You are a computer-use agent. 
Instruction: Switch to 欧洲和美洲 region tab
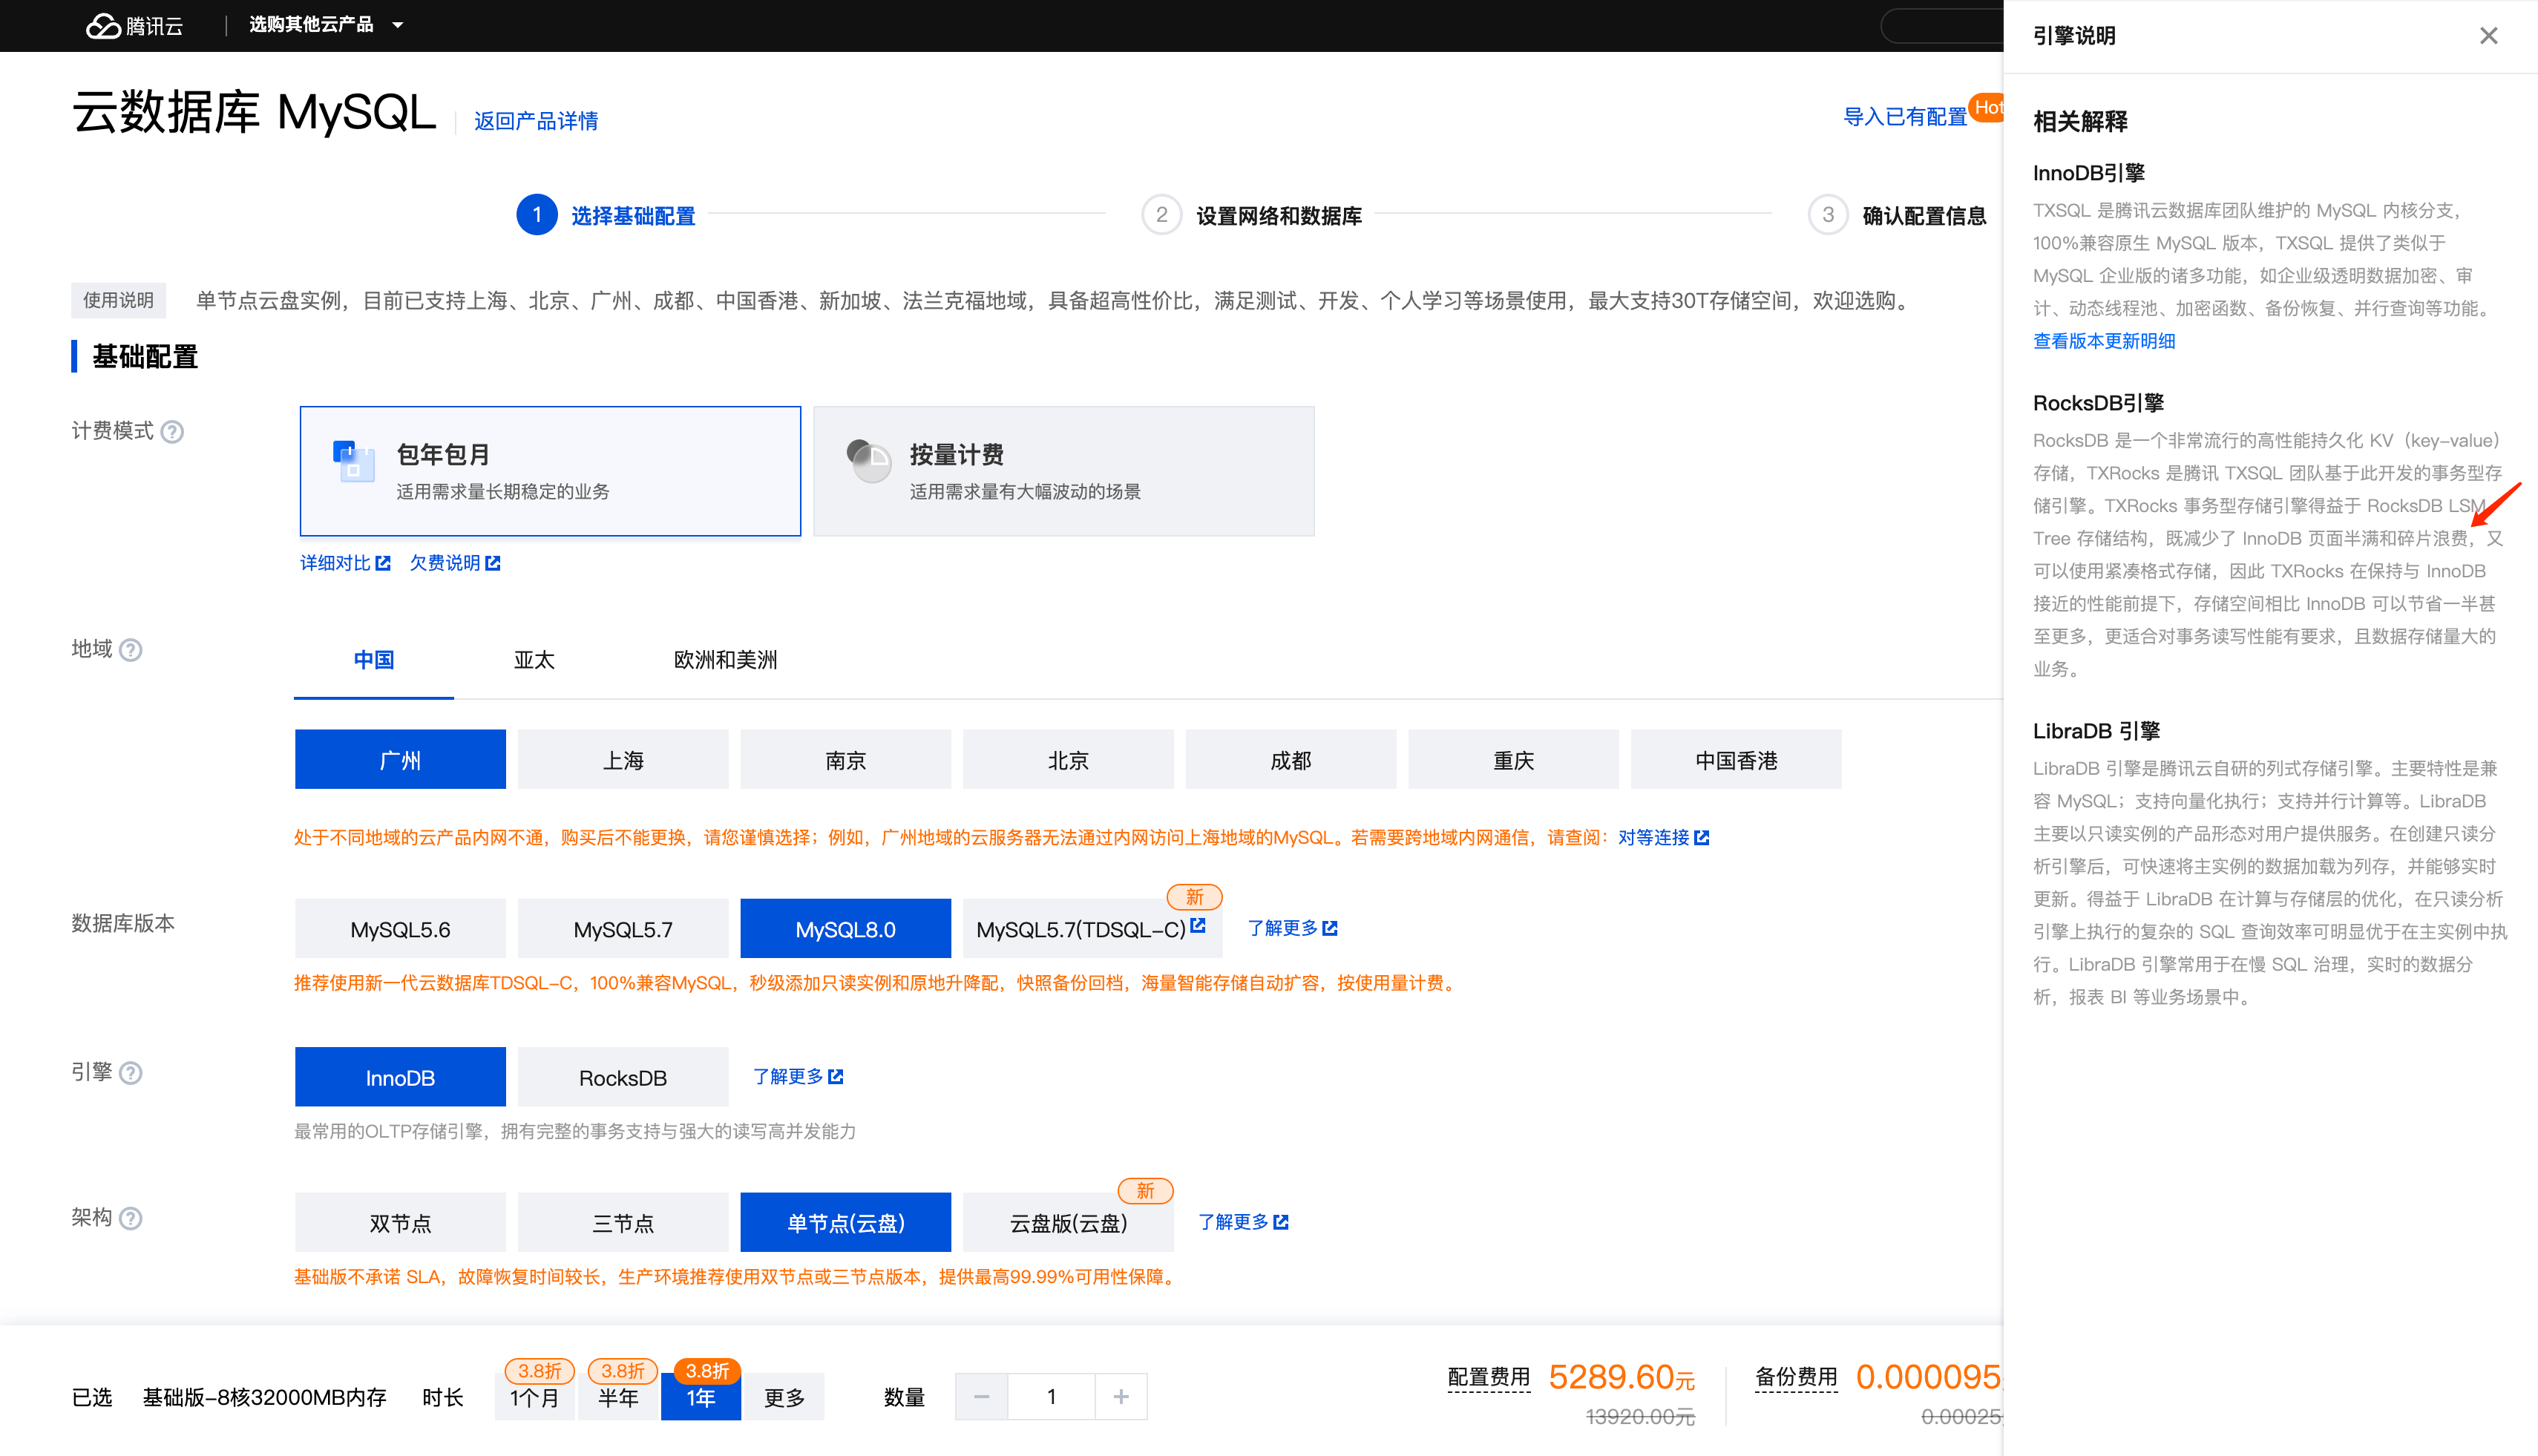725,660
